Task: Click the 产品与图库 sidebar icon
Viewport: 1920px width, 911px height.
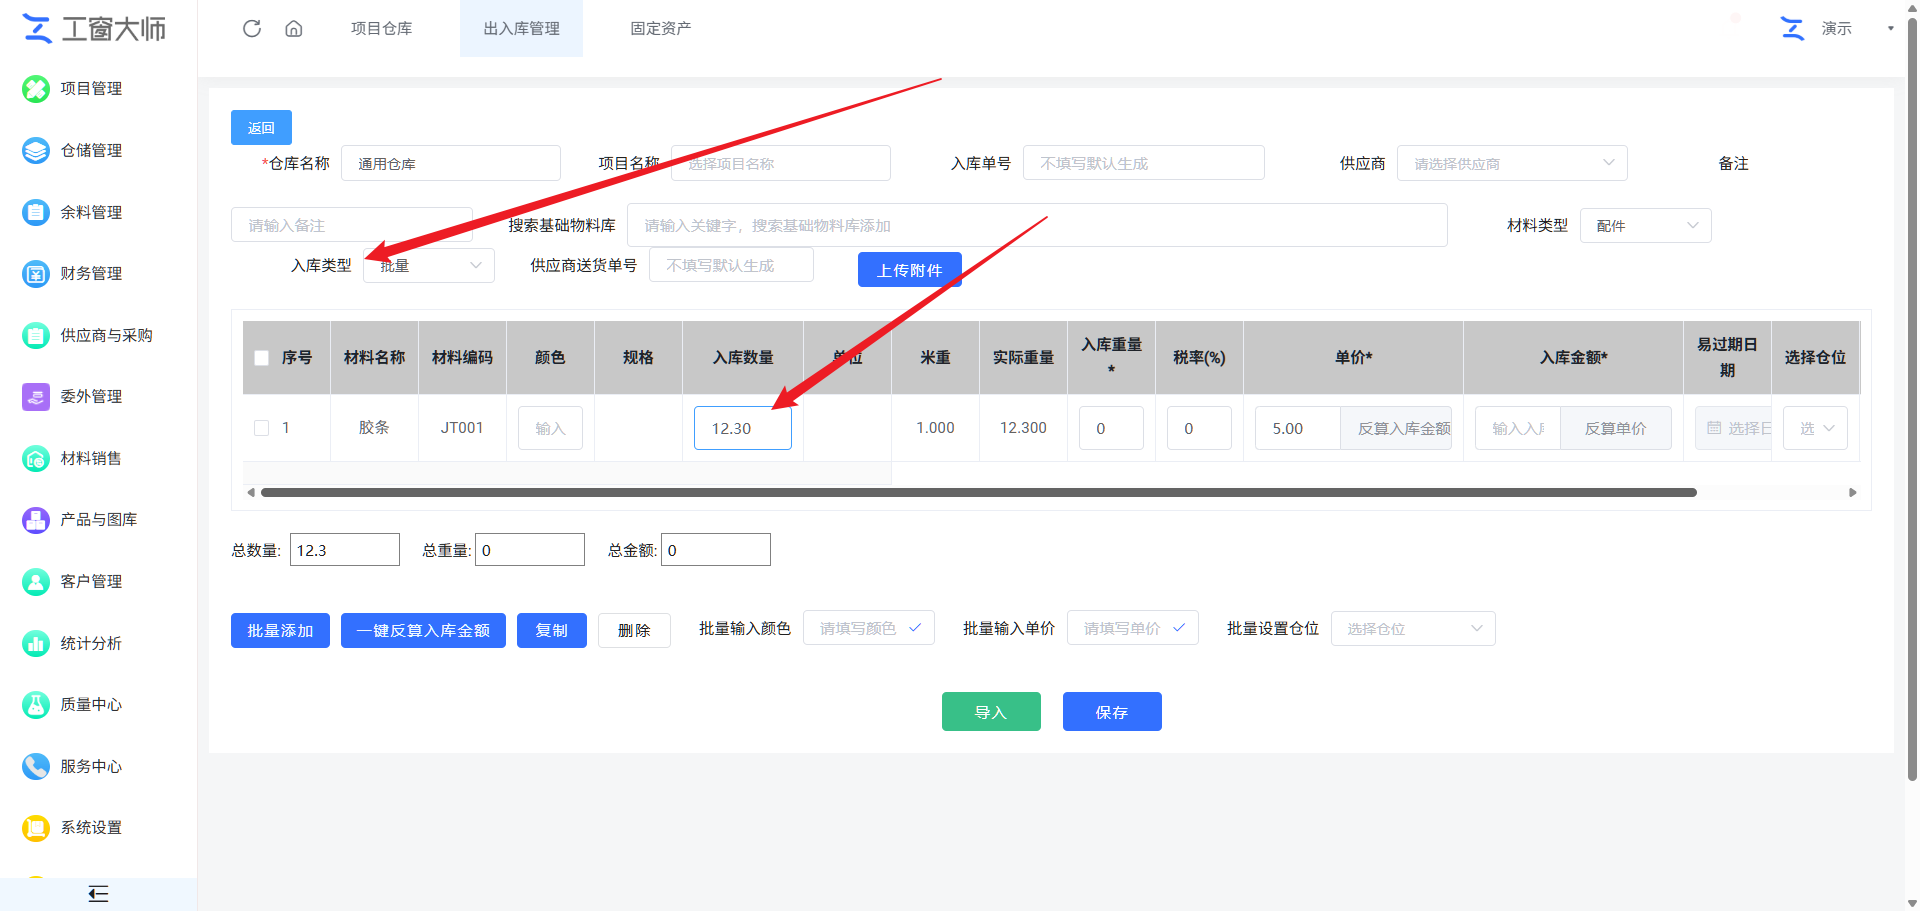Action: [36, 520]
